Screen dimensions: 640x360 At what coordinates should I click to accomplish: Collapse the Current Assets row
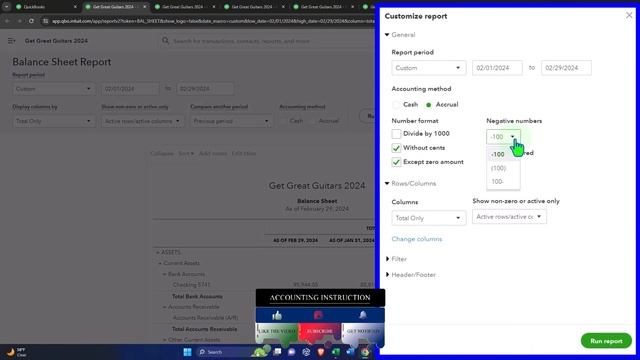(160, 263)
